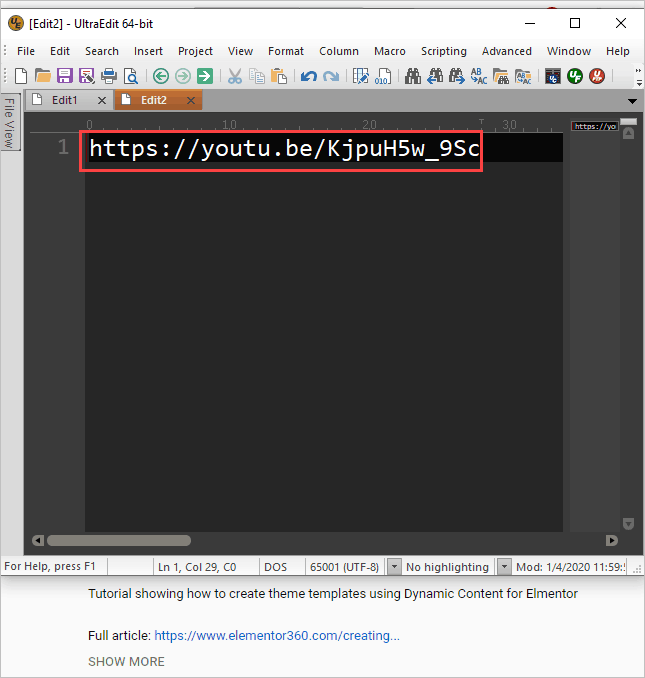Open the highlighting dropdown after No highlighting

tap(504, 566)
